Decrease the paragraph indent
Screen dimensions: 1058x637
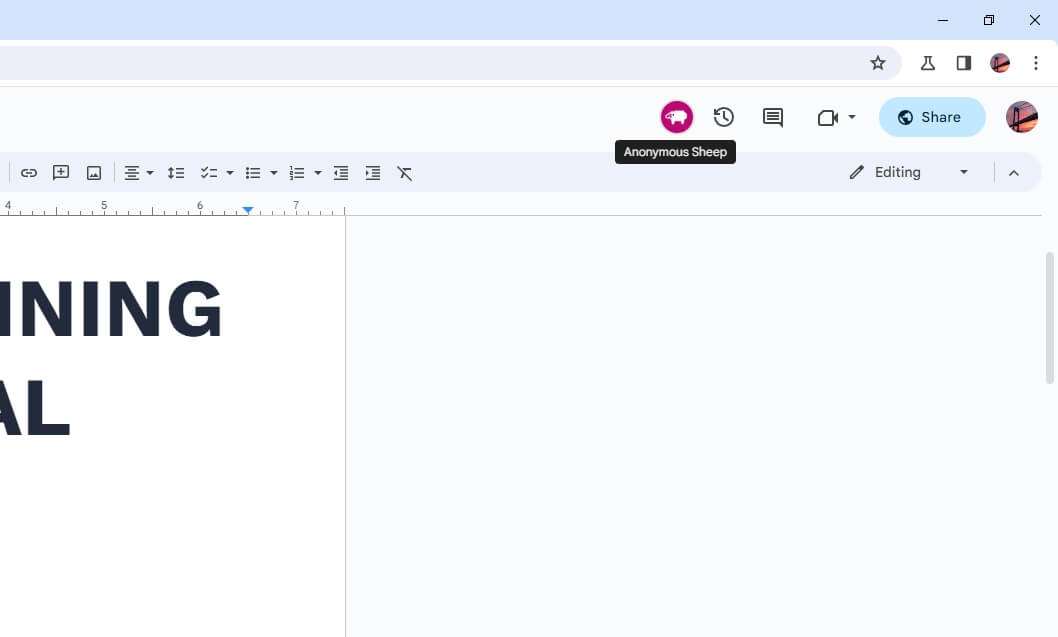(x=341, y=172)
